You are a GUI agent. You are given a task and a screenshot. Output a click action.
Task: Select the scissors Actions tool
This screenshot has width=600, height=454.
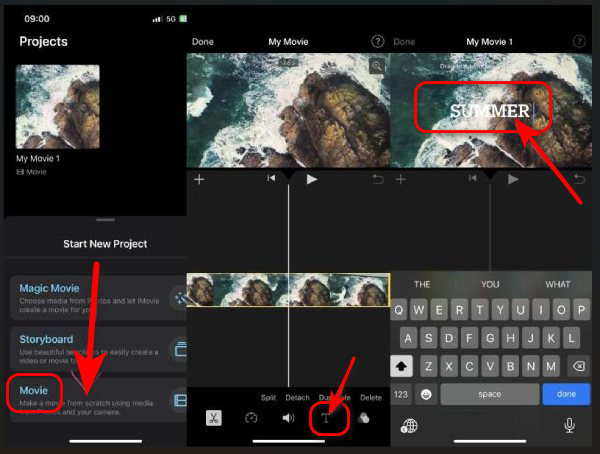tap(214, 418)
